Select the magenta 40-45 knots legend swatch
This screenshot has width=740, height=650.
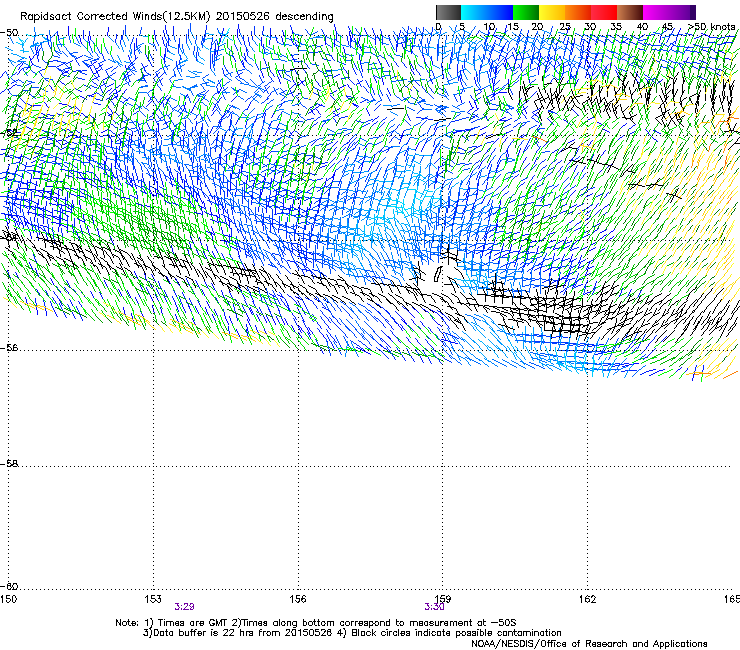(x=656, y=12)
